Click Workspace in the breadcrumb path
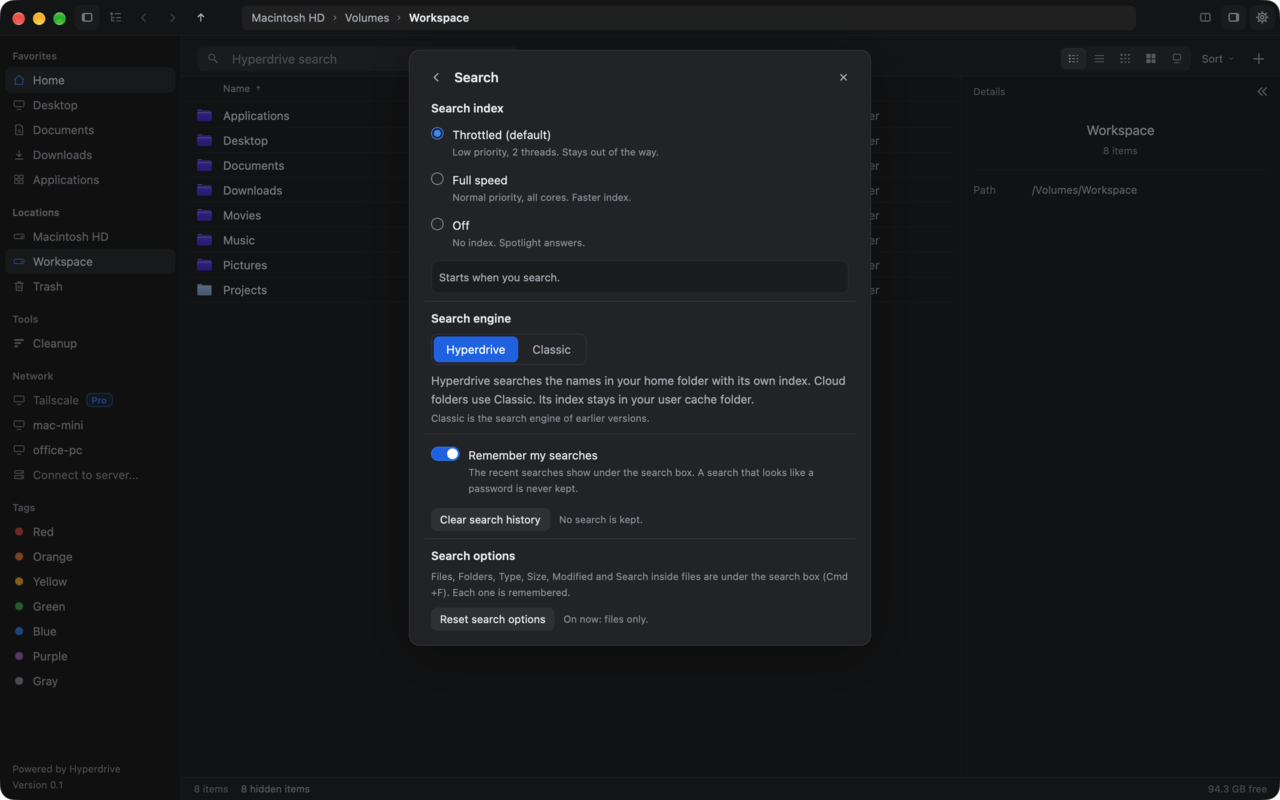Screen dimensions: 1280x800 (x=439, y=18)
